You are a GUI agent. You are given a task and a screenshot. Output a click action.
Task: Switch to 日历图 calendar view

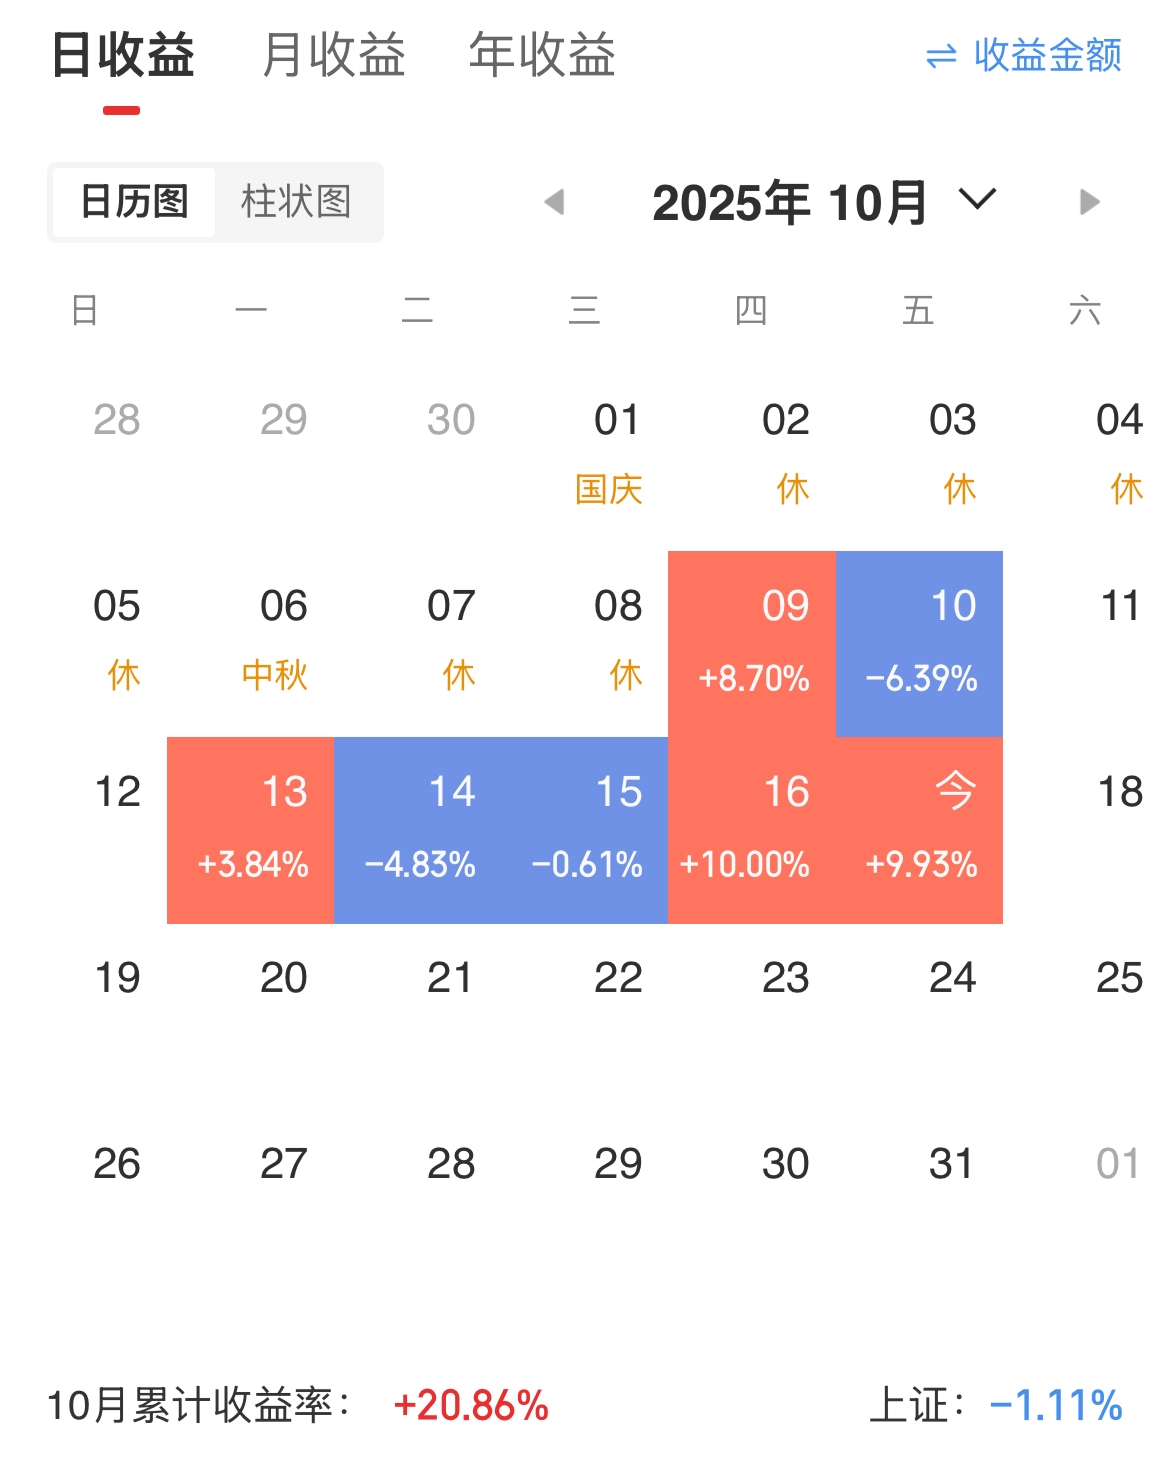134,202
